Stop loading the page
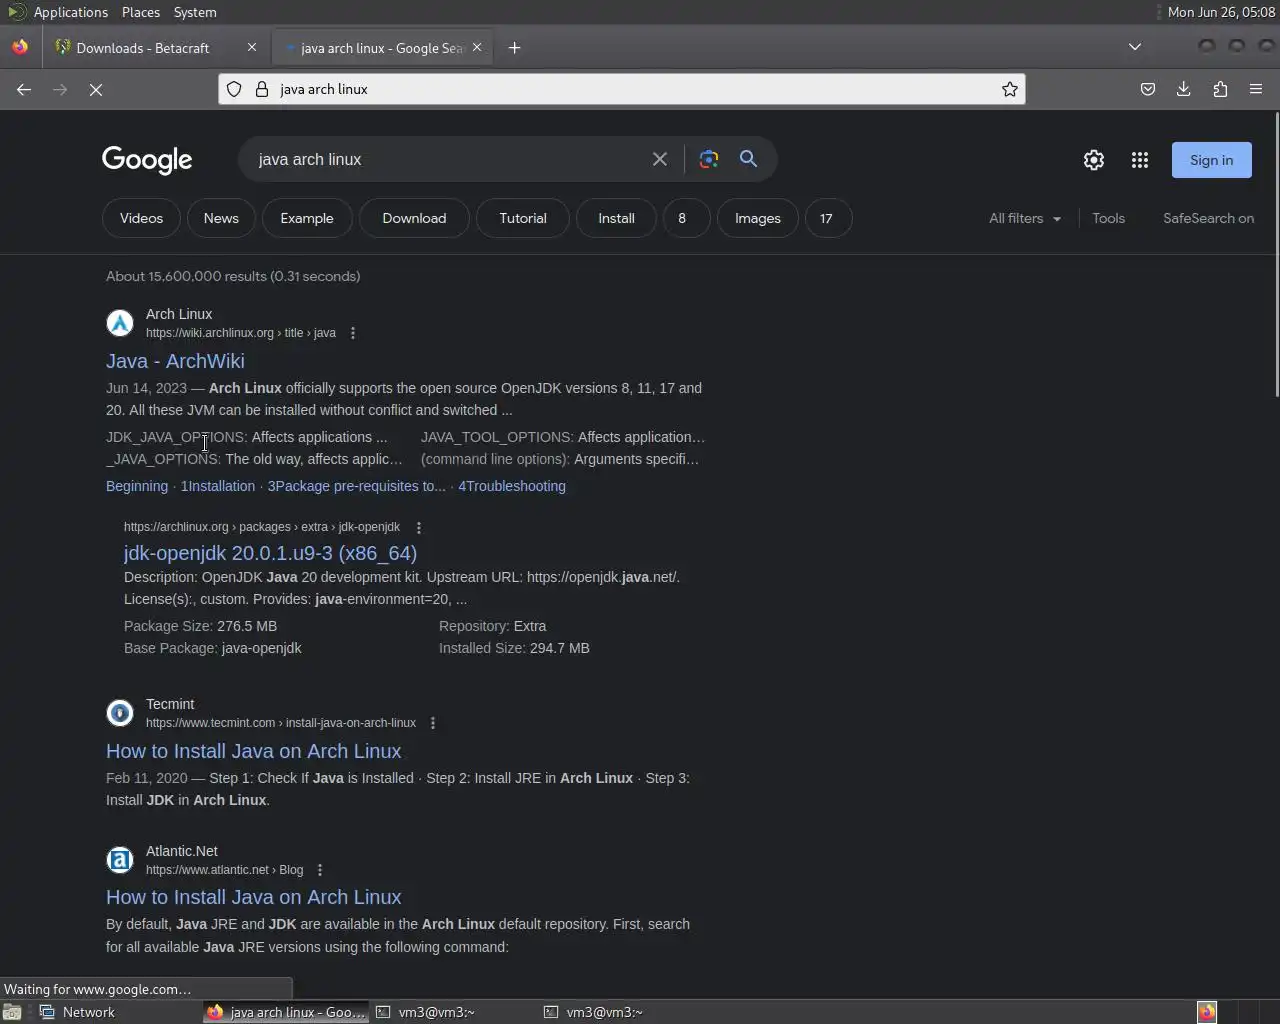1280x1024 pixels. pyautogui.click(x=96, y=89)
